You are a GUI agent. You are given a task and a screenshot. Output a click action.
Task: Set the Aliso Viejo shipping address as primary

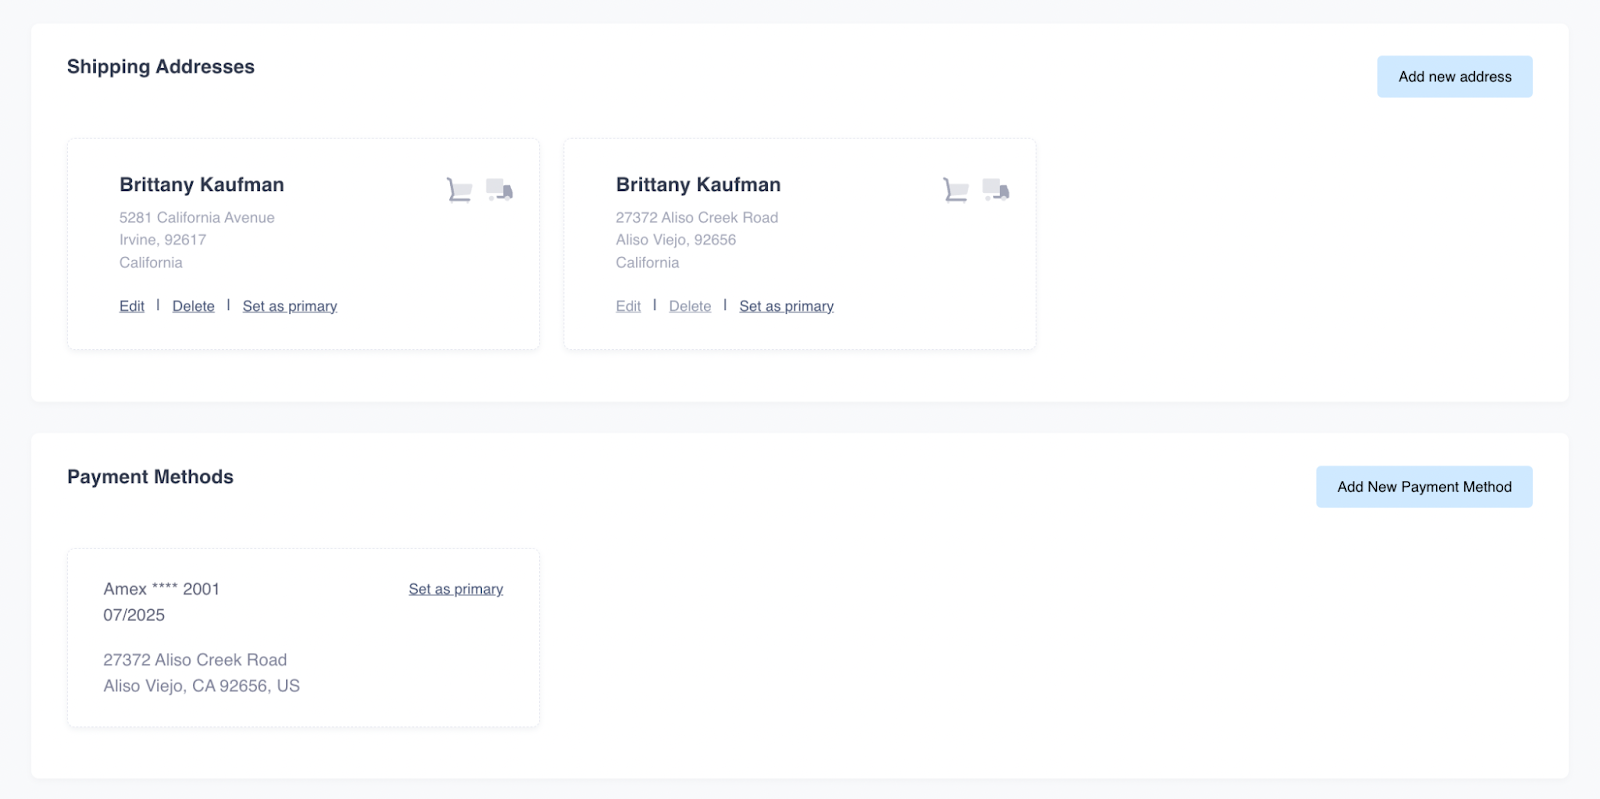pos(786,306)
